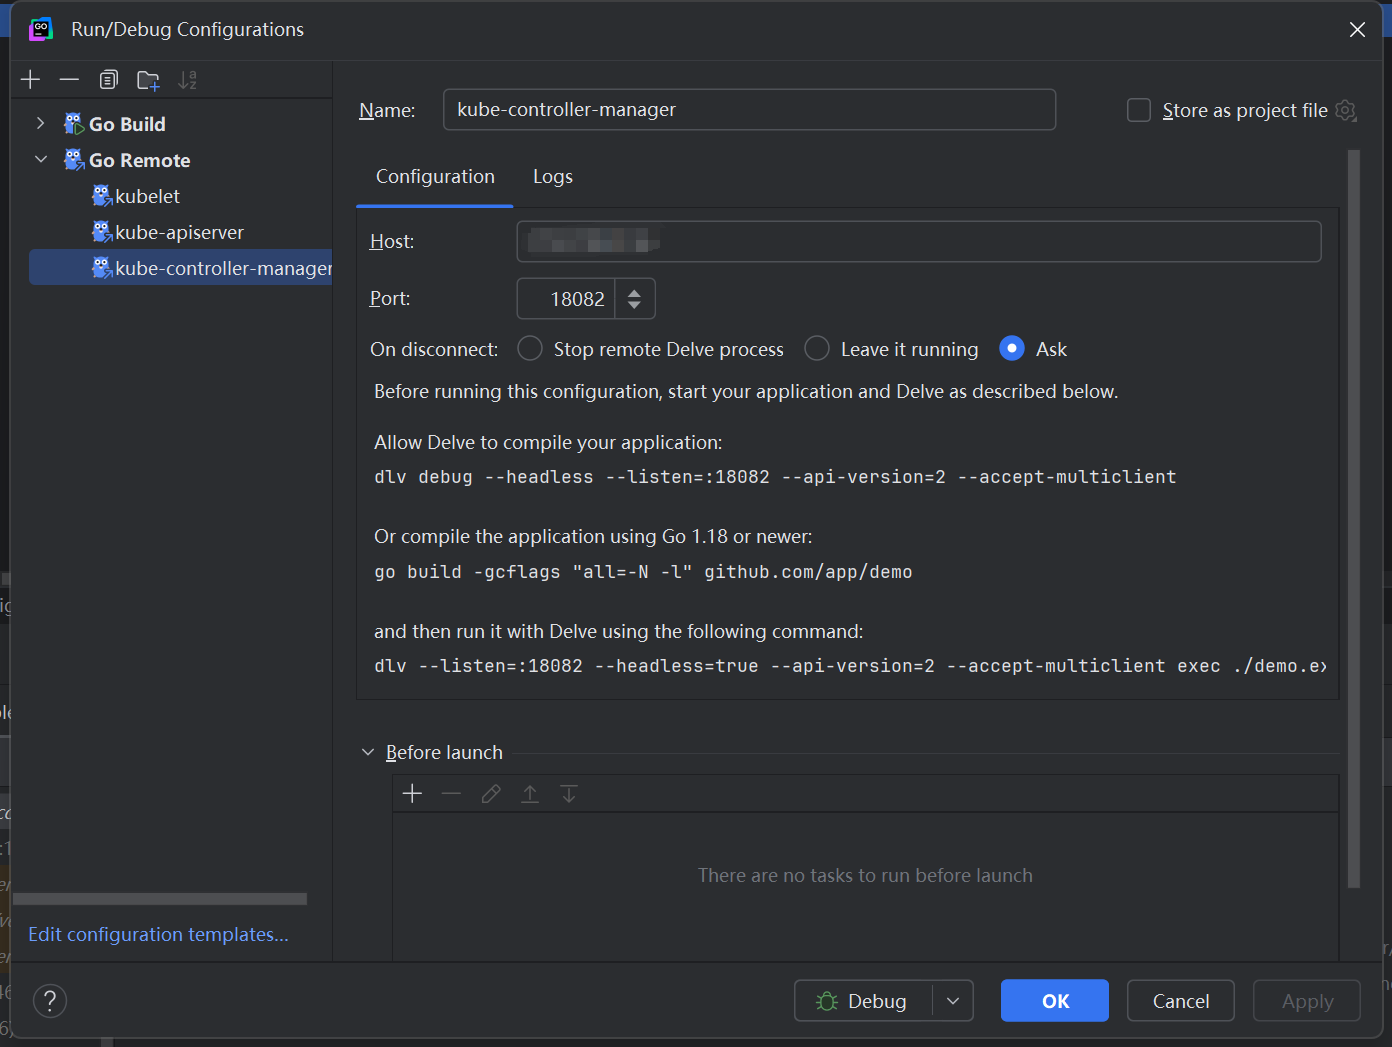Click 'Or compile the application using Go 1.18' text

point(593,536)
